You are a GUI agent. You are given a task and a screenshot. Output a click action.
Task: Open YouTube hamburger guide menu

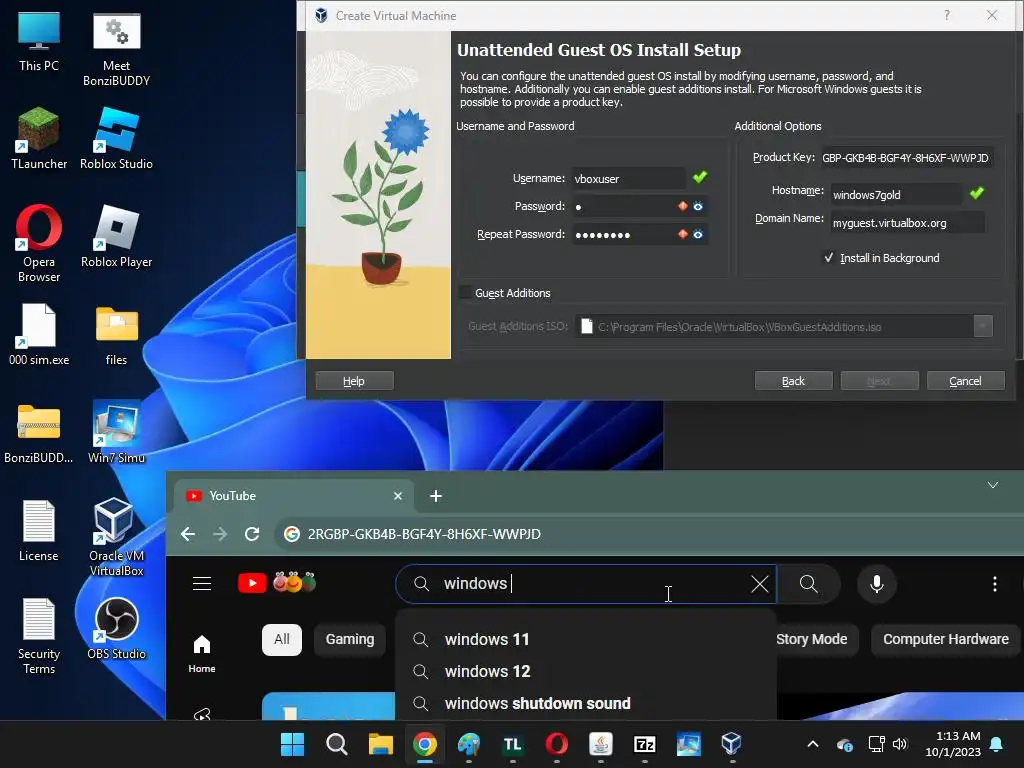click(202, 583)
